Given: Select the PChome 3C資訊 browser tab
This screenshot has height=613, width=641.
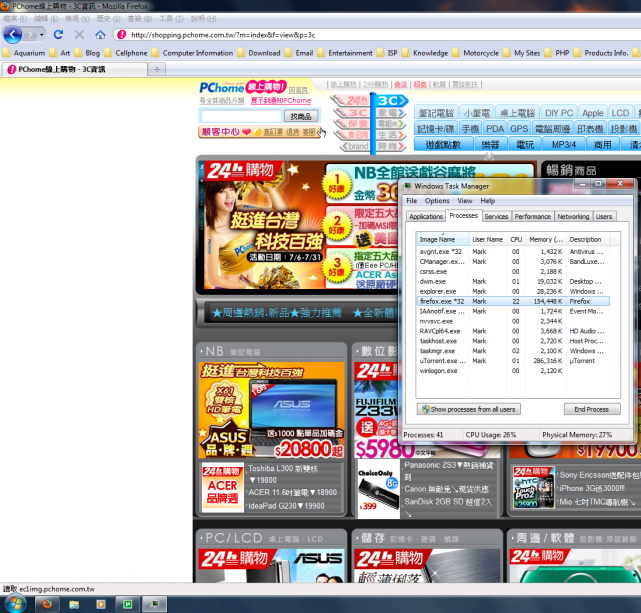Looking at the screenshot, I should pyautogui.click(x=74, y=69).
